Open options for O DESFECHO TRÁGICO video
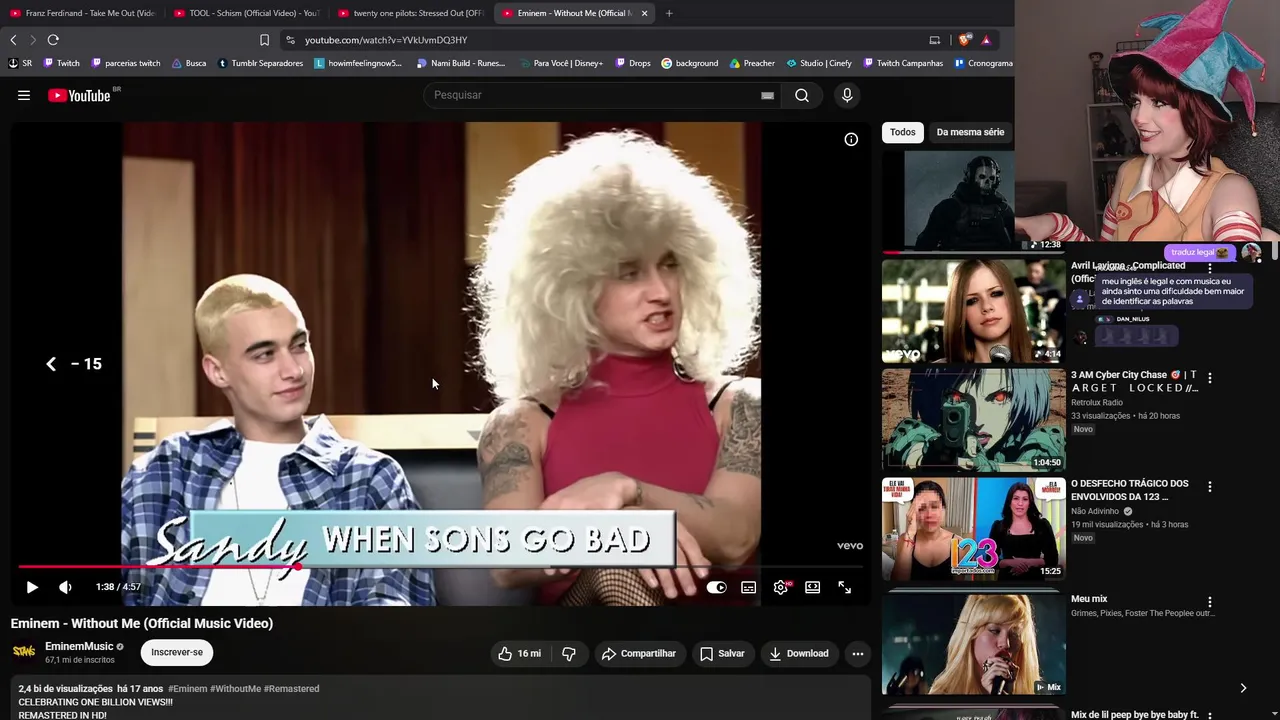The image size is (1280, 720). tap(1210, 487)
